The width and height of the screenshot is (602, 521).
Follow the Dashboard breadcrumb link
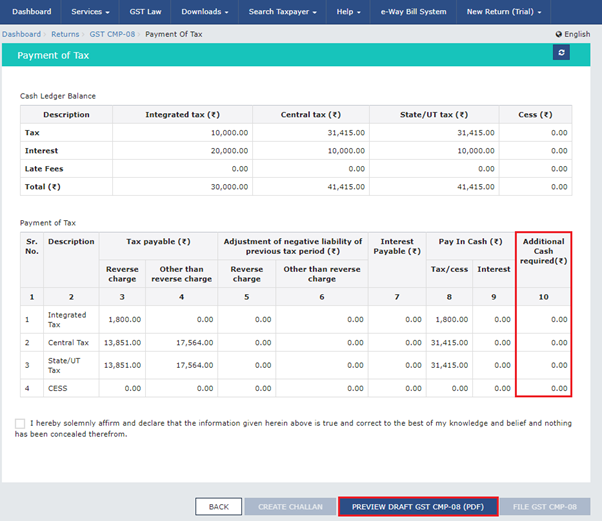(21, 34)
